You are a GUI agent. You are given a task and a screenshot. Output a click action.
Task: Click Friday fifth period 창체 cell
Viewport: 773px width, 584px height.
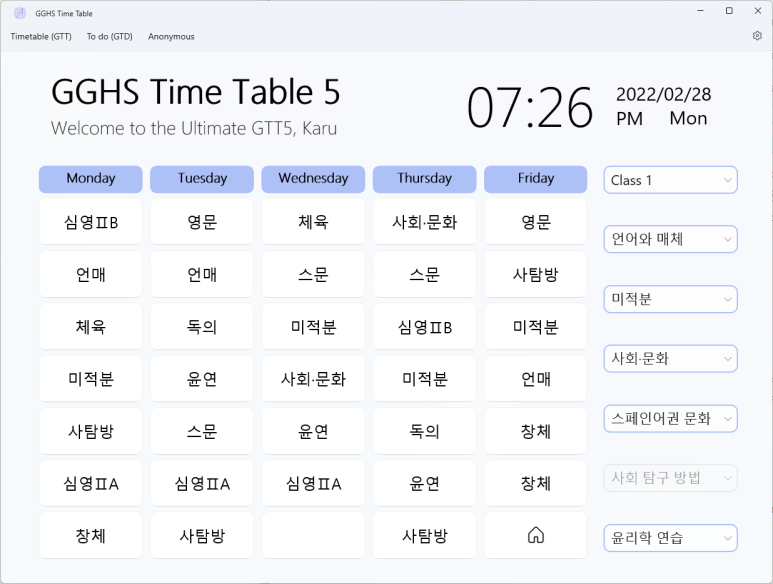[x=536, y=431]
